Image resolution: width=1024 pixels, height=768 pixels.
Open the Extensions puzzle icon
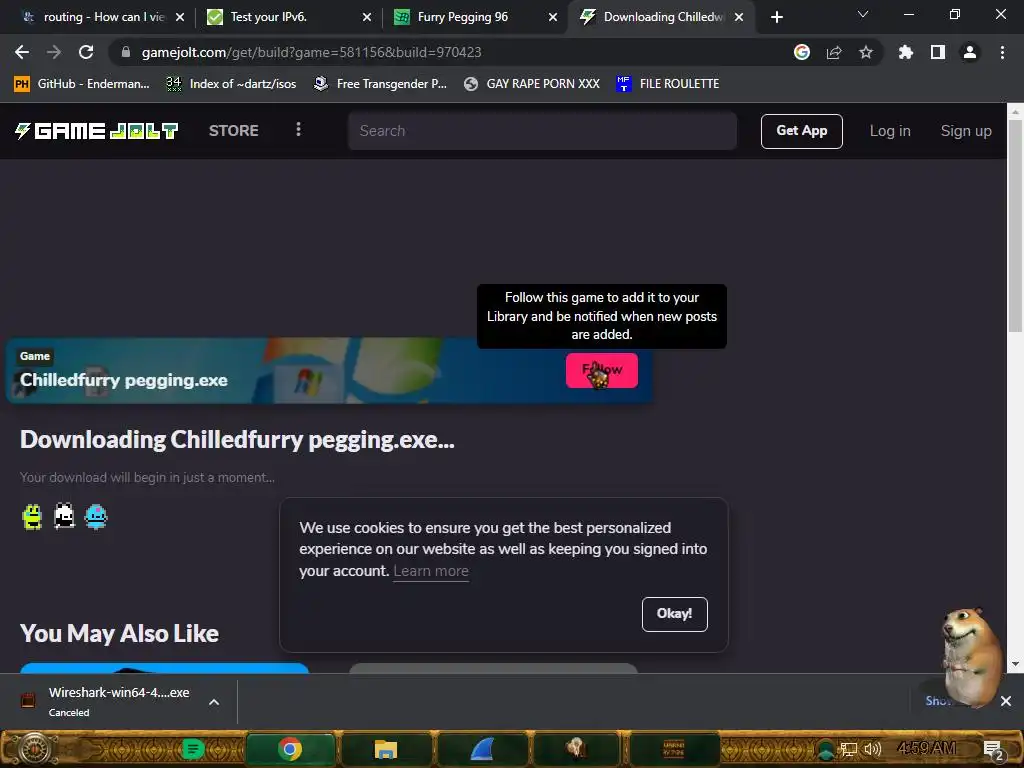[x=906, y=52]
